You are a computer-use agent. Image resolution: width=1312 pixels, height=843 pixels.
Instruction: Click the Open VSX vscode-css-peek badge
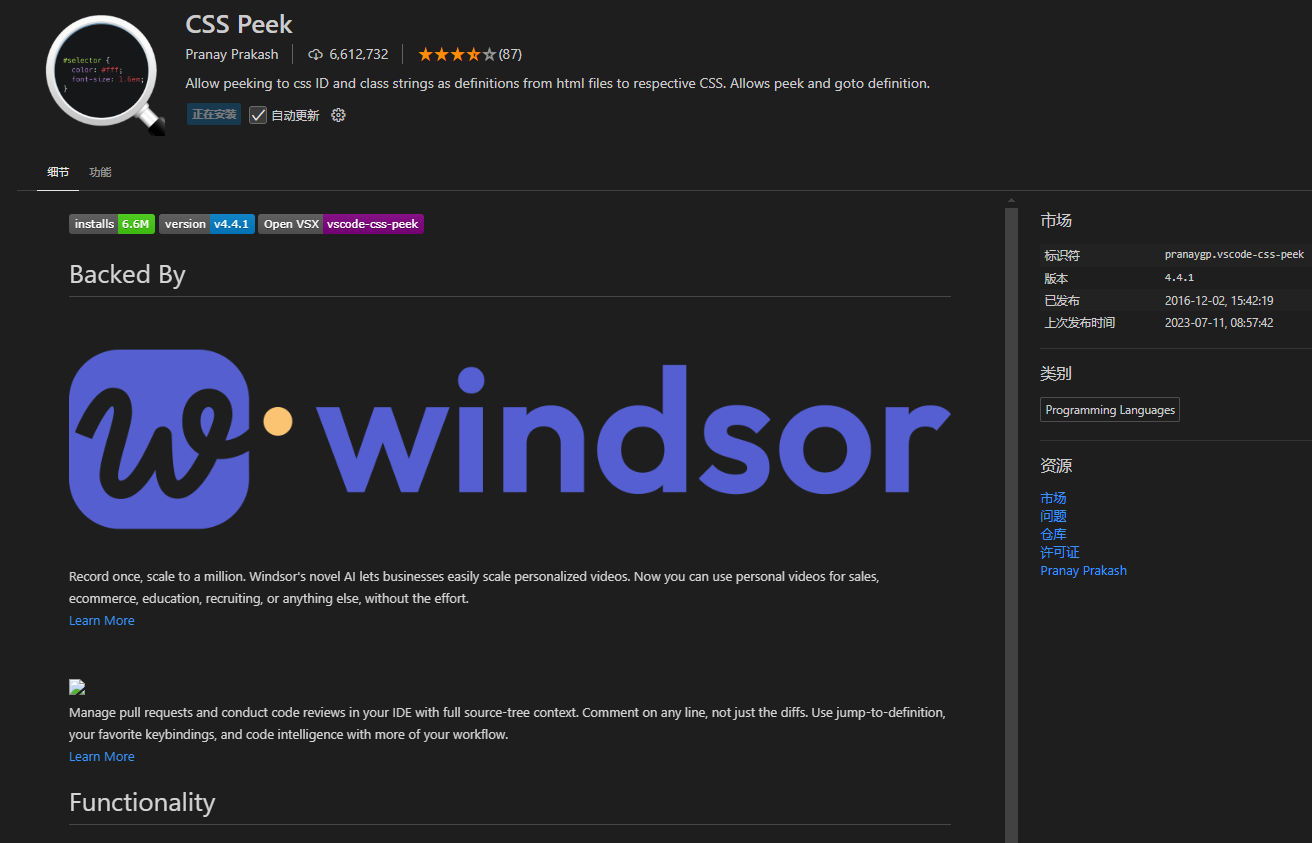pyautogui.click(x=341, y=224)
